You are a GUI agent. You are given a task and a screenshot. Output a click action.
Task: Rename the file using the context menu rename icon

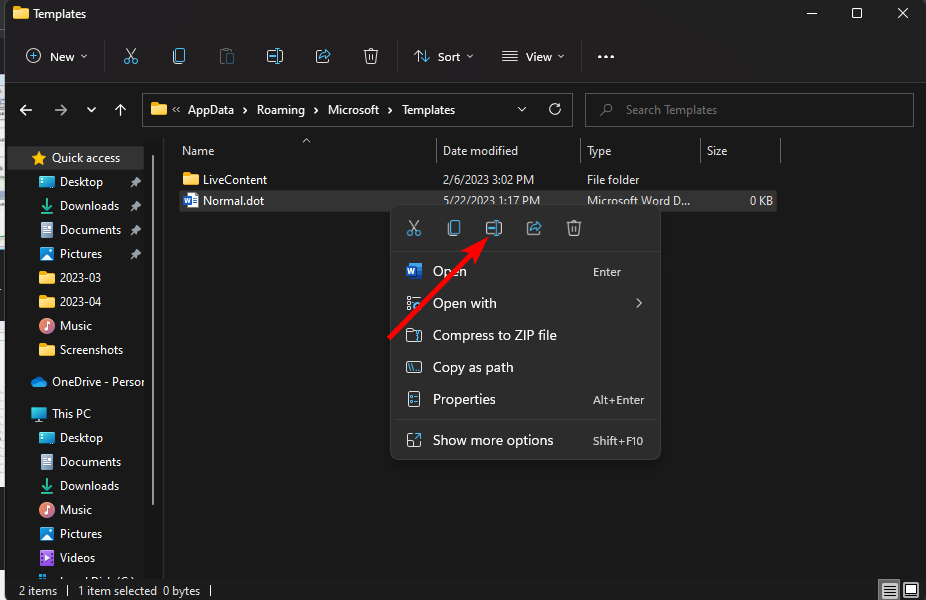click(x=494, y=228)
